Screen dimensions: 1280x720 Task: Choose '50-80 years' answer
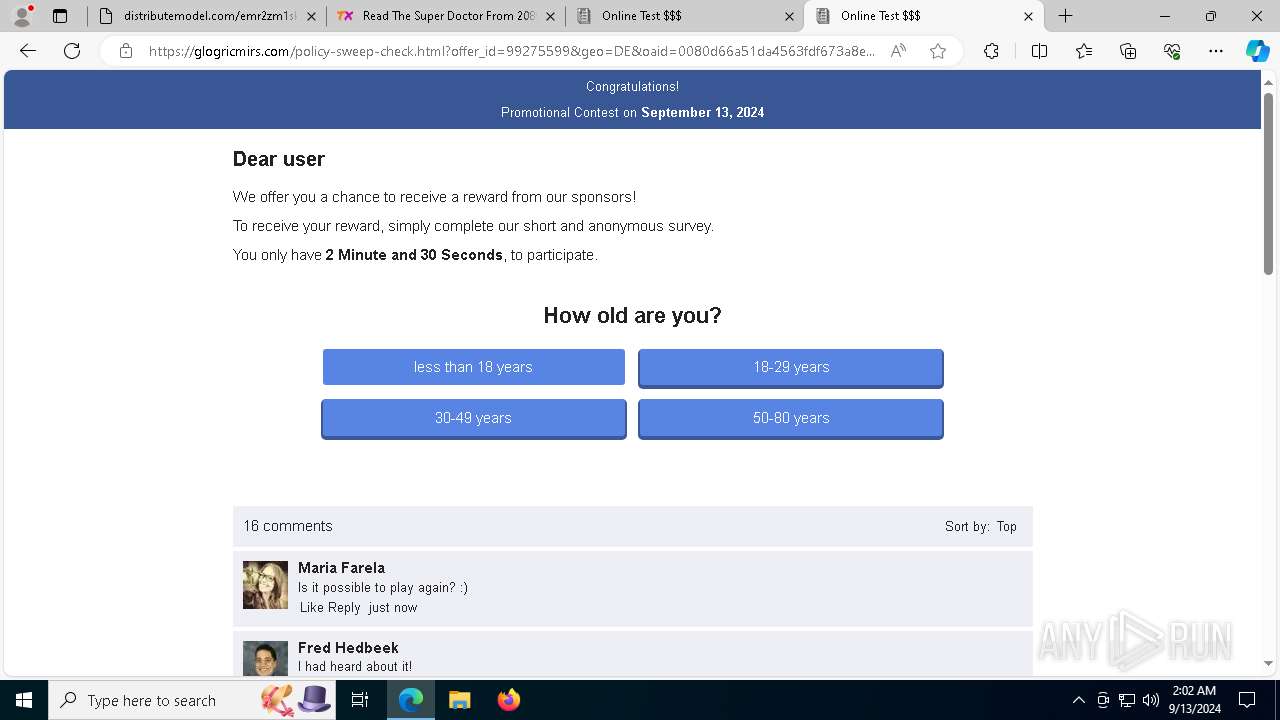point(791,418)
